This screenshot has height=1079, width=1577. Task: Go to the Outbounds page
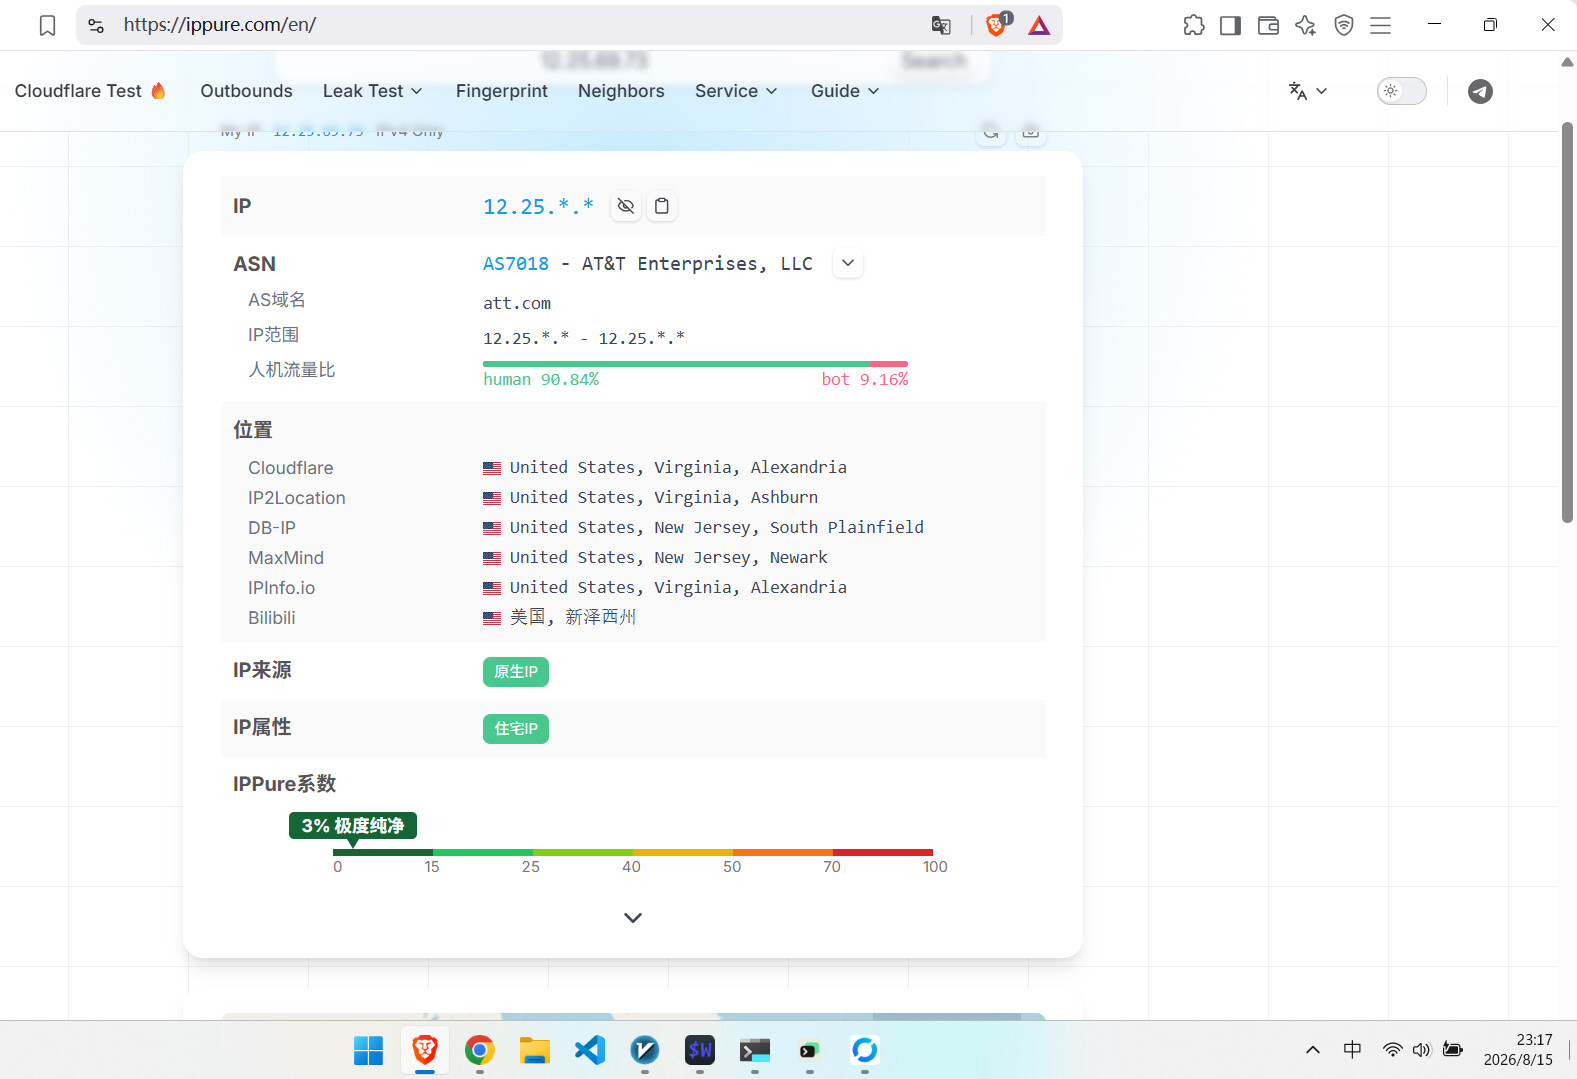click(246, 91)
